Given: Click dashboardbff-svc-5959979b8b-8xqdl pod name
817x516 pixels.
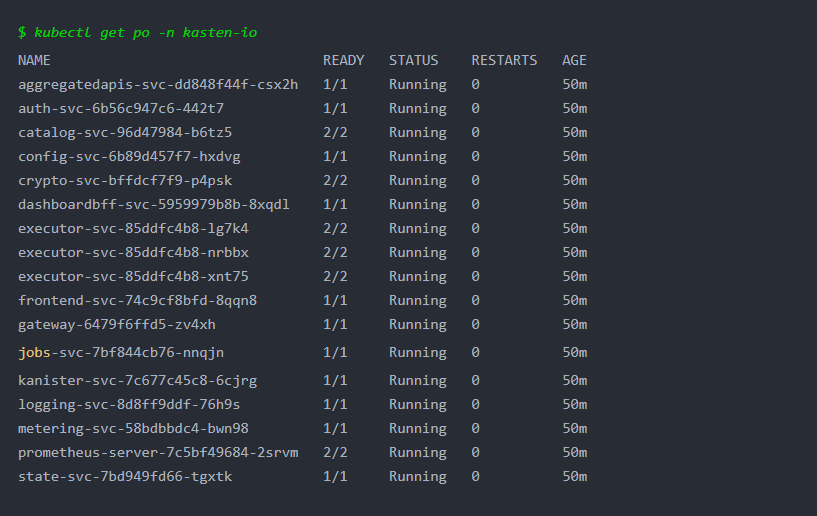Looking at the screenshot, I should (154, 204).
